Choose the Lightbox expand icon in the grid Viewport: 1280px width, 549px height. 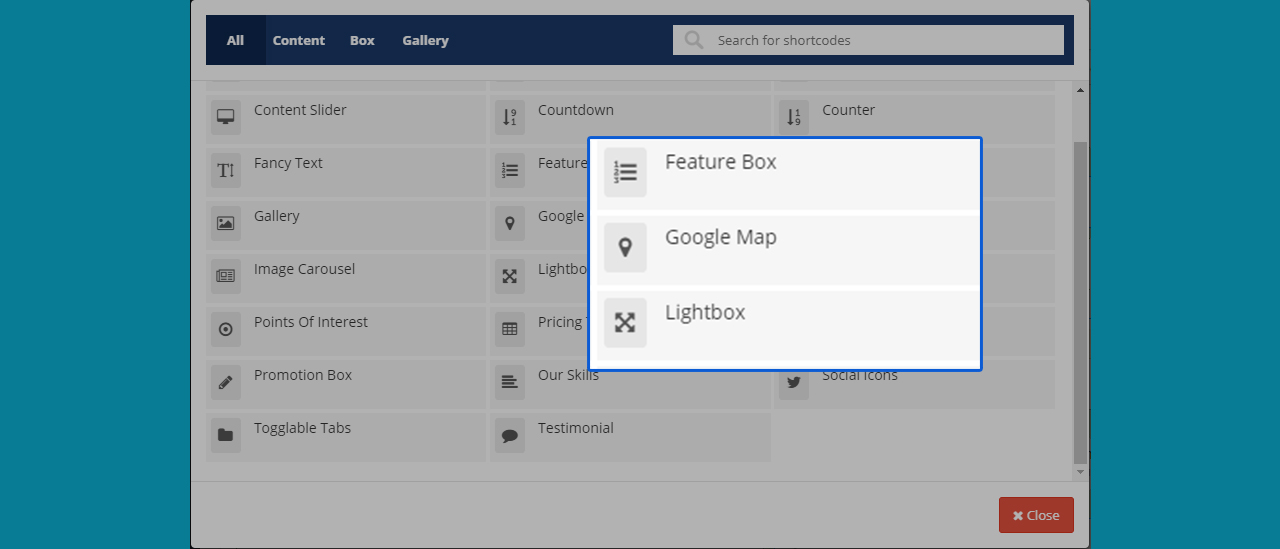pos(510,276)
